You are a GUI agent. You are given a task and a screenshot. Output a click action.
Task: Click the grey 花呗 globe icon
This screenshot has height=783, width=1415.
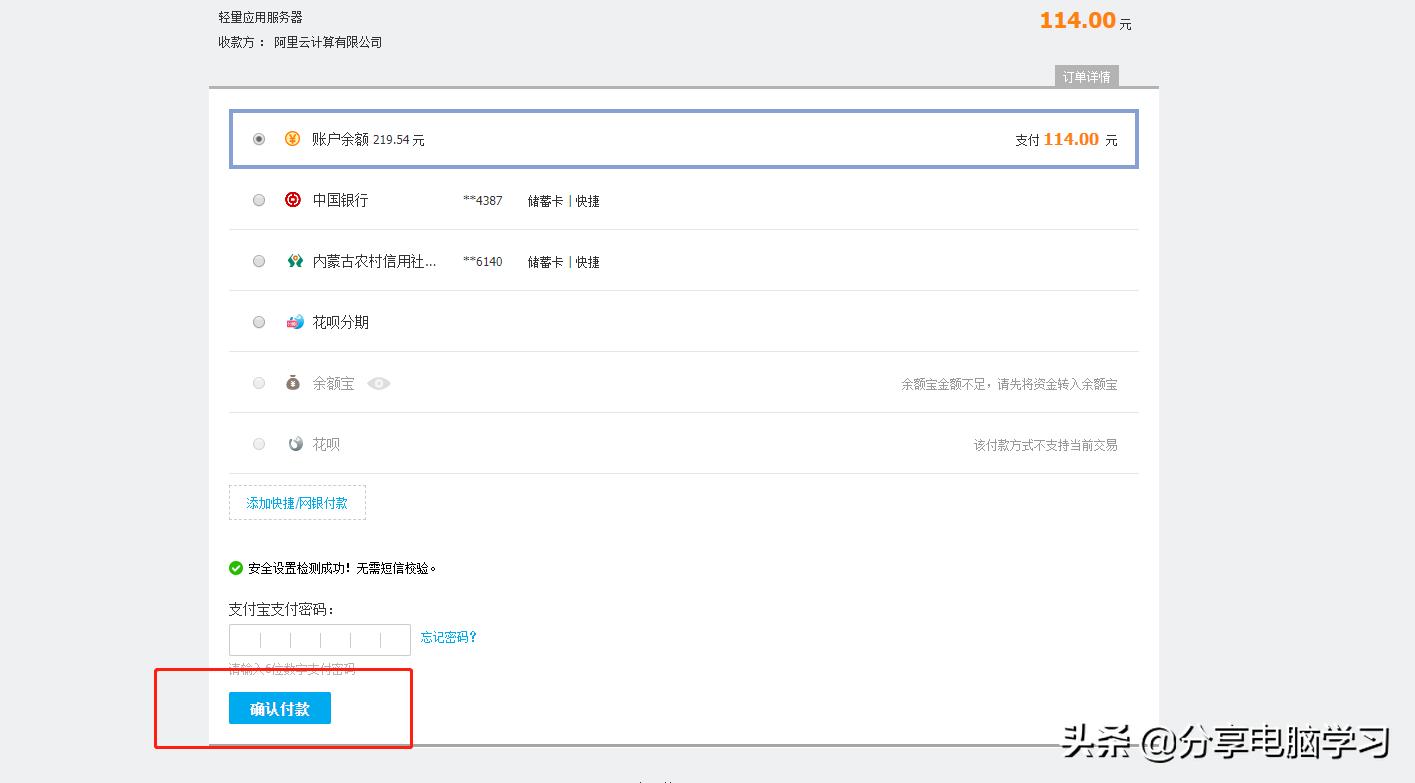pyautogui.click(x=293, y=443)
